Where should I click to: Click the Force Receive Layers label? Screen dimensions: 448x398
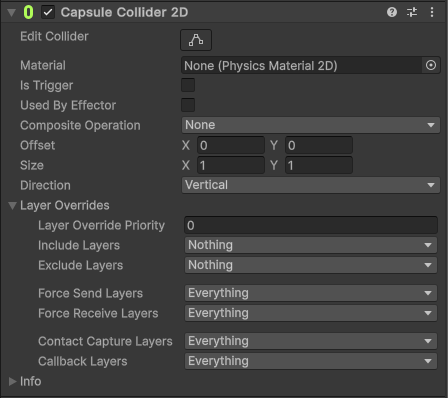[98, 314]
